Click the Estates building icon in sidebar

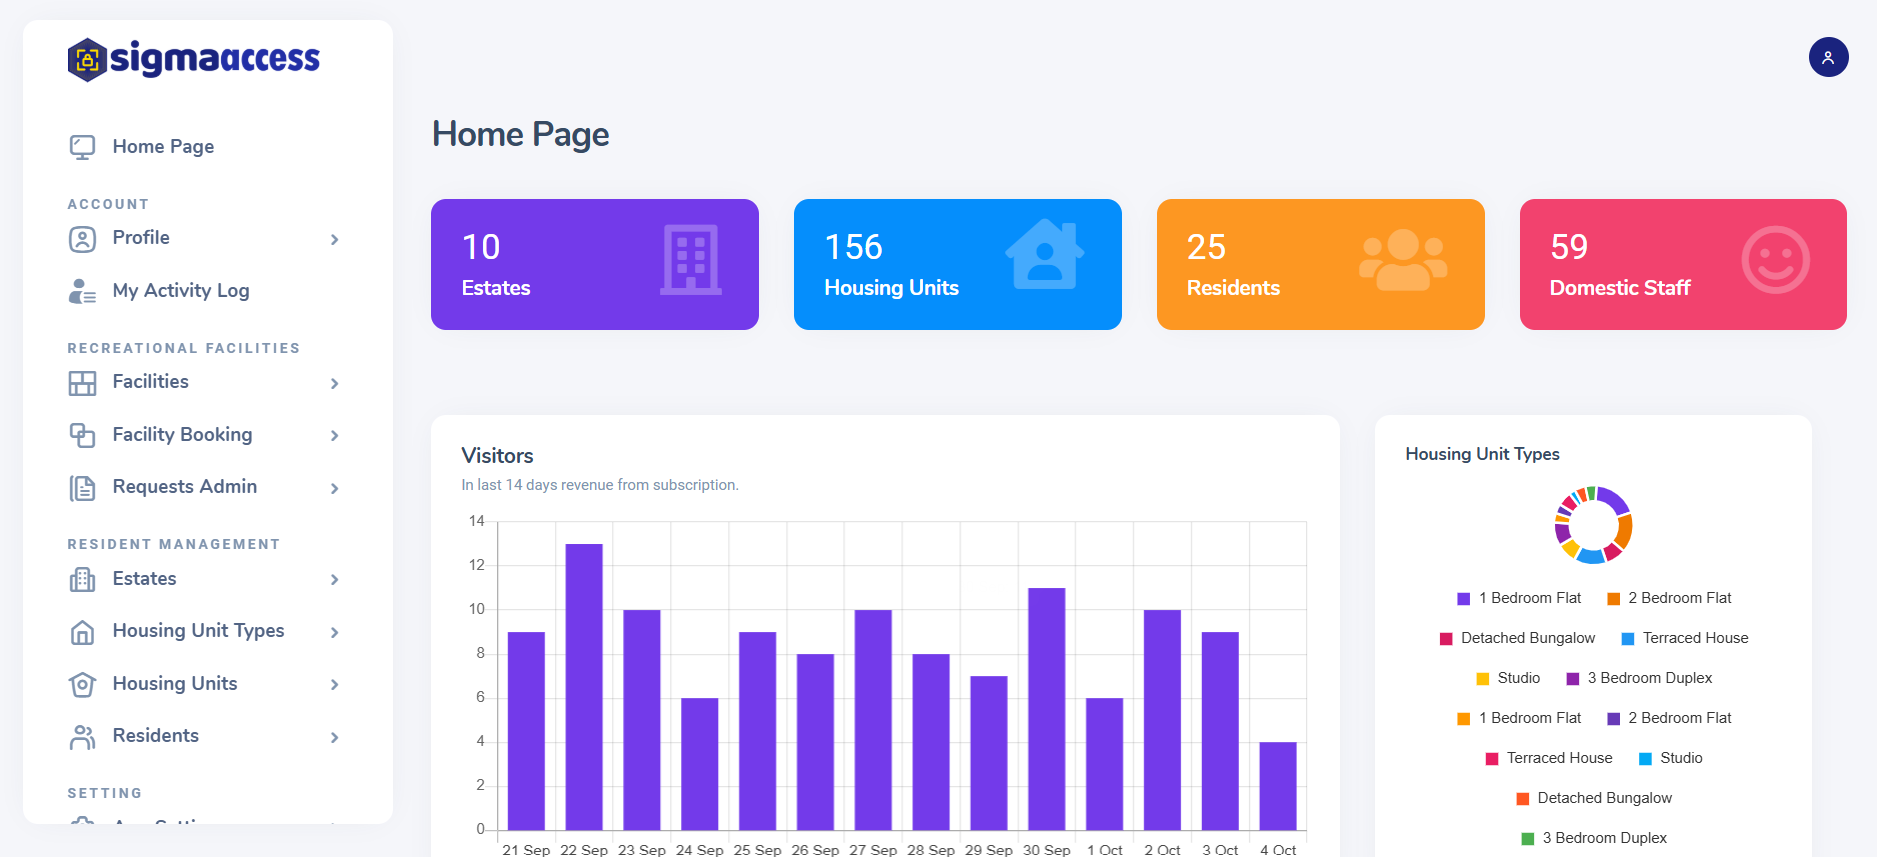tap(82, 580)
